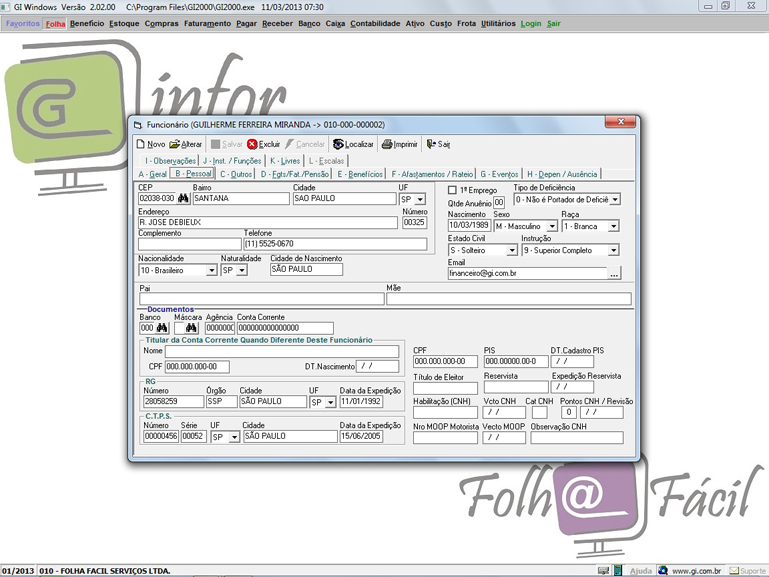This screenshot has height=577, width=769.
Task: Click the PIS number field
Action: (516, 361)
